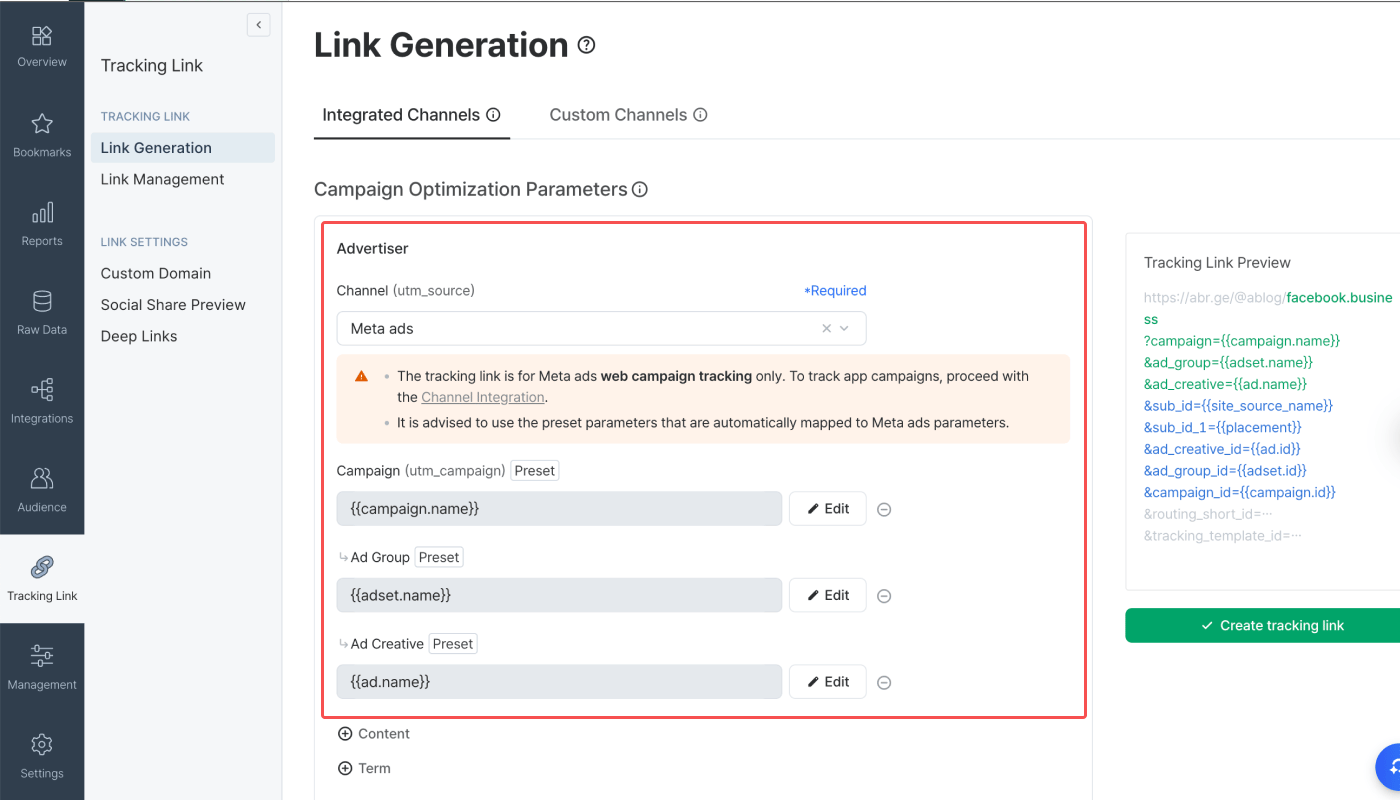Open Audience people icon
1400x800 pixels.
point(42,478)
